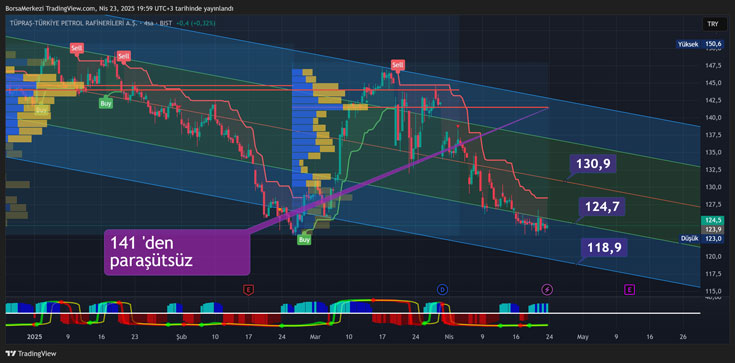Viewport: 735px width, 363px height.
Task: Click the faded Buy label on the volume profile
Action: [42, 110]
